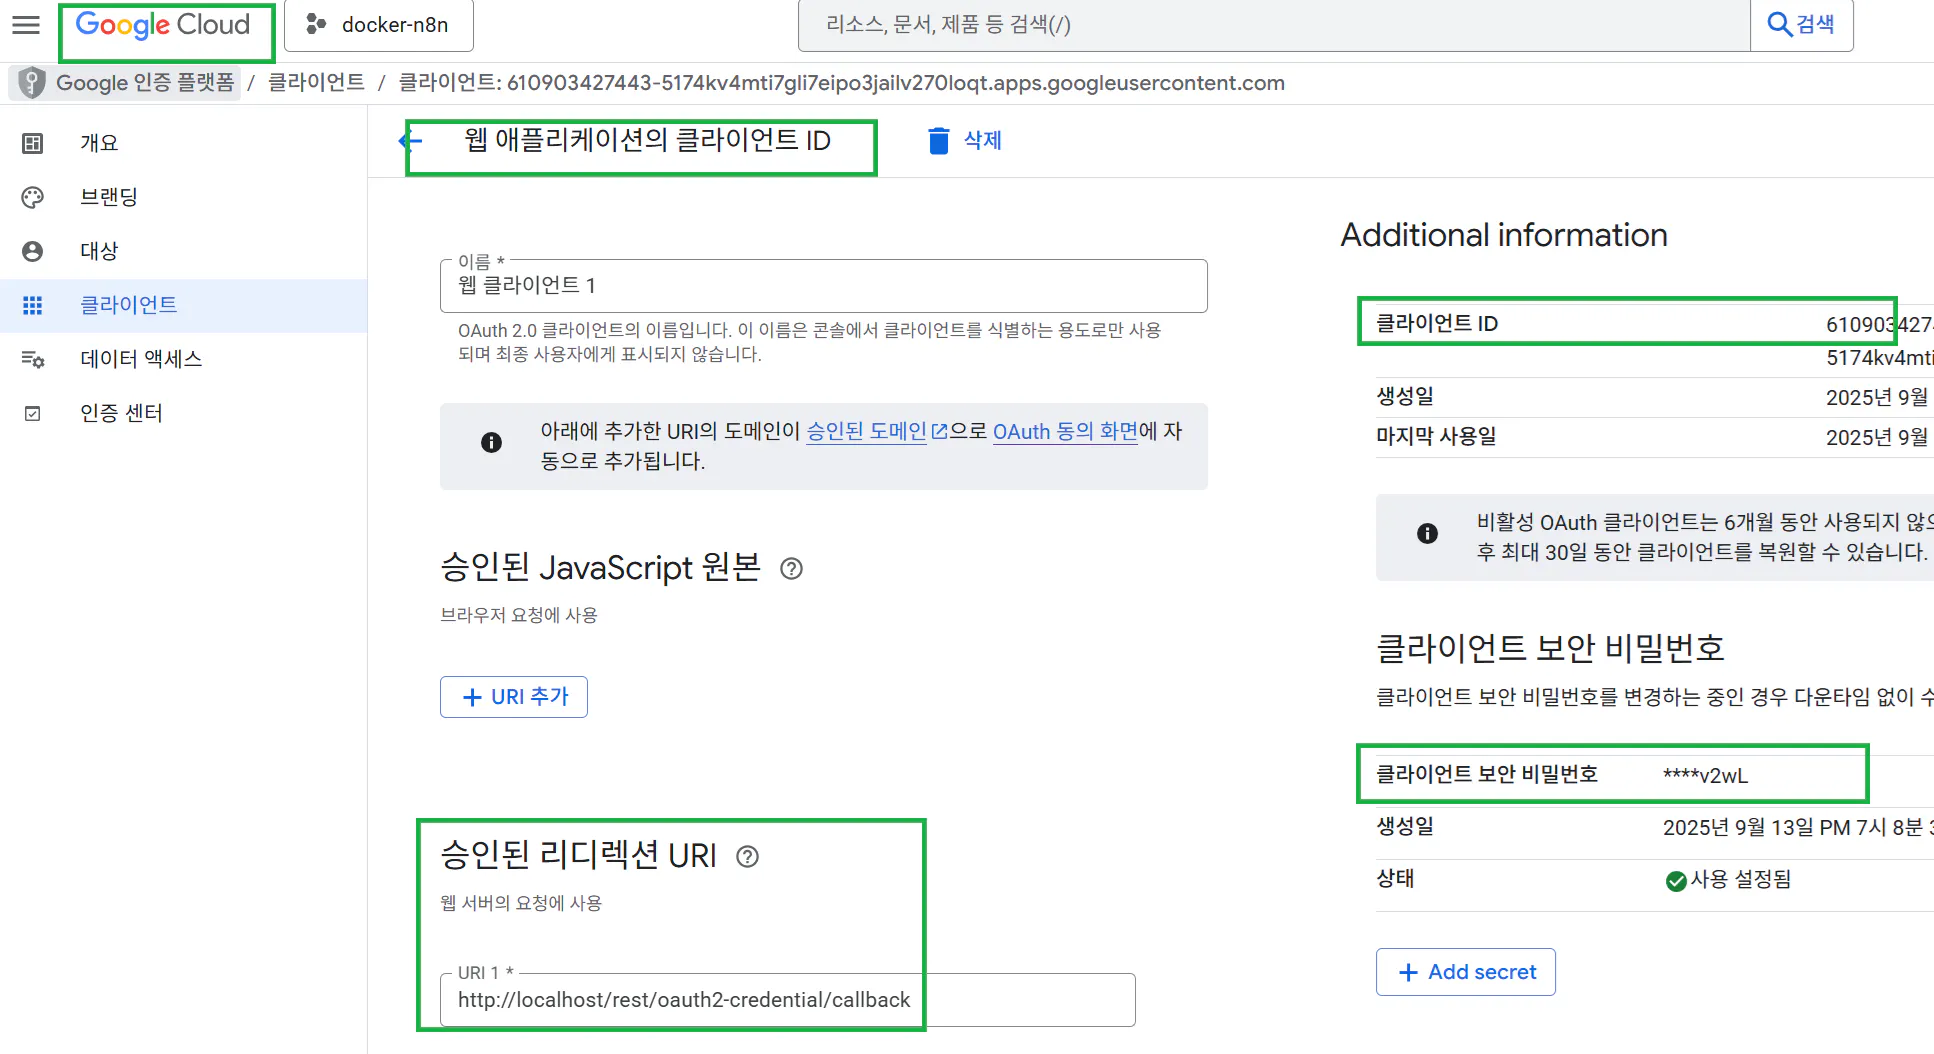Click the 상태 label row

(1395, 878)
